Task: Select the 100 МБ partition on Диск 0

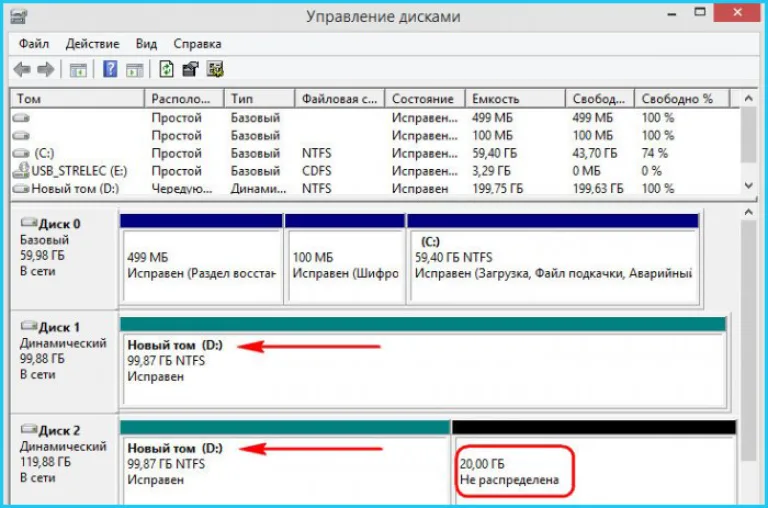Action: [x=345, y=258]
